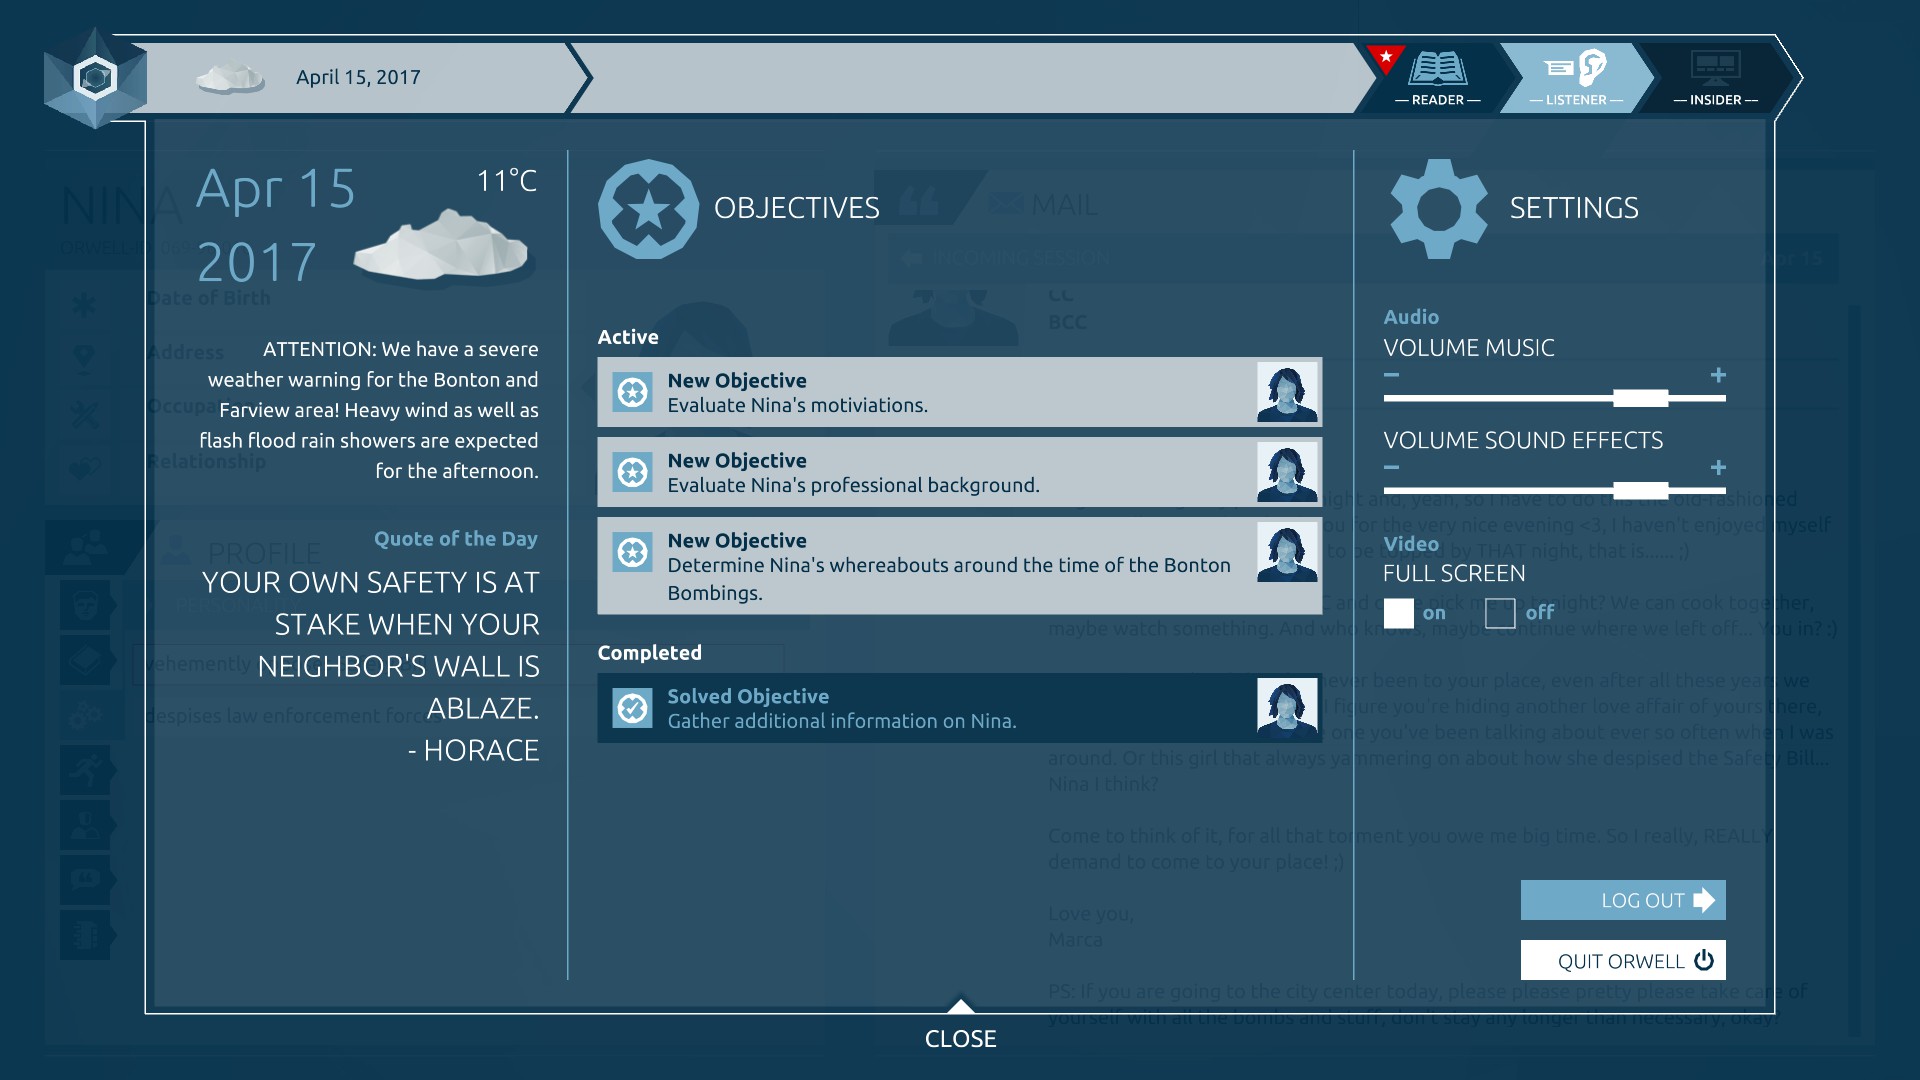This screenshot has height=1080, width=1920.
Task: Click star icon of professional background objective
Action: 632,472
